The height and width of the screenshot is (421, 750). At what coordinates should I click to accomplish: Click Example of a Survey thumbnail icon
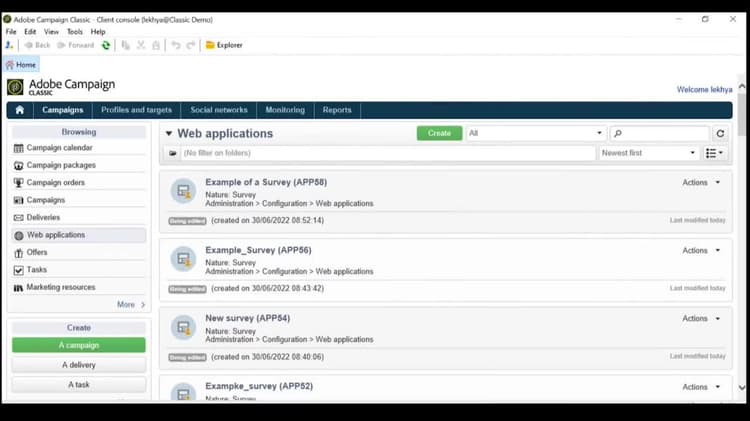pos(184,191)
